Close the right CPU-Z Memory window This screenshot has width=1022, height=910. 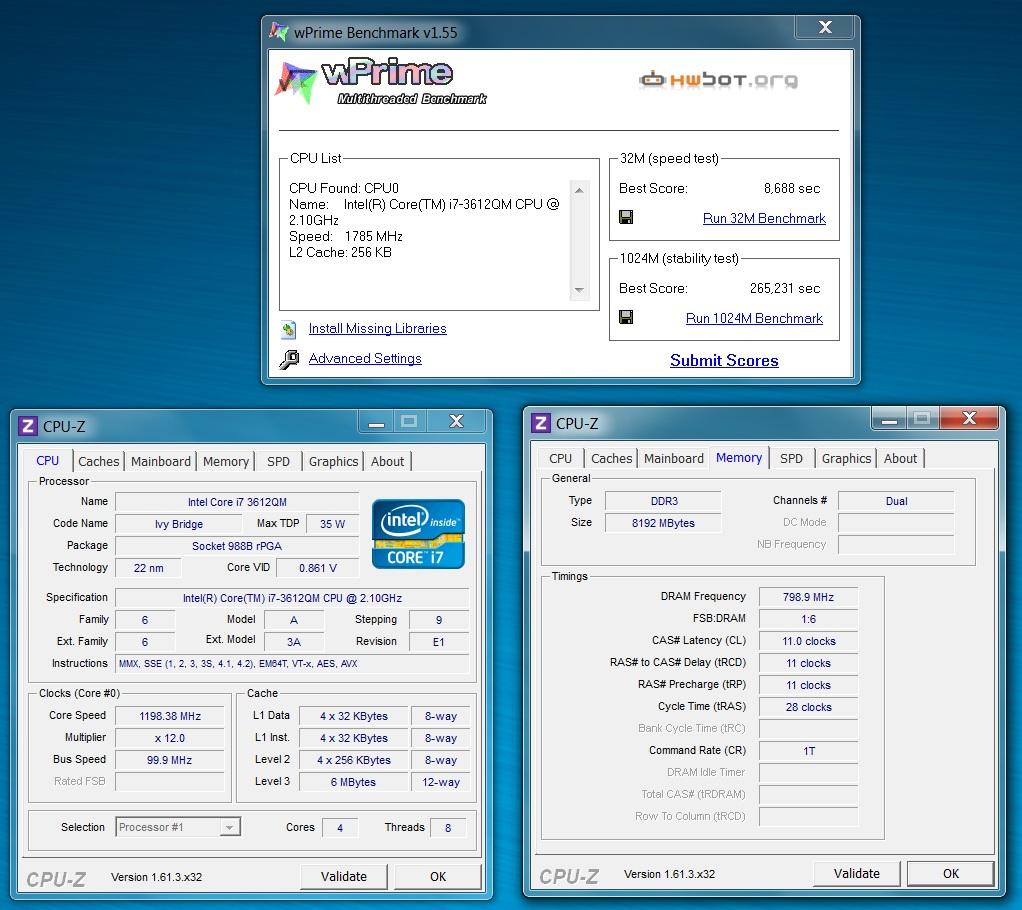click(969, 418)
